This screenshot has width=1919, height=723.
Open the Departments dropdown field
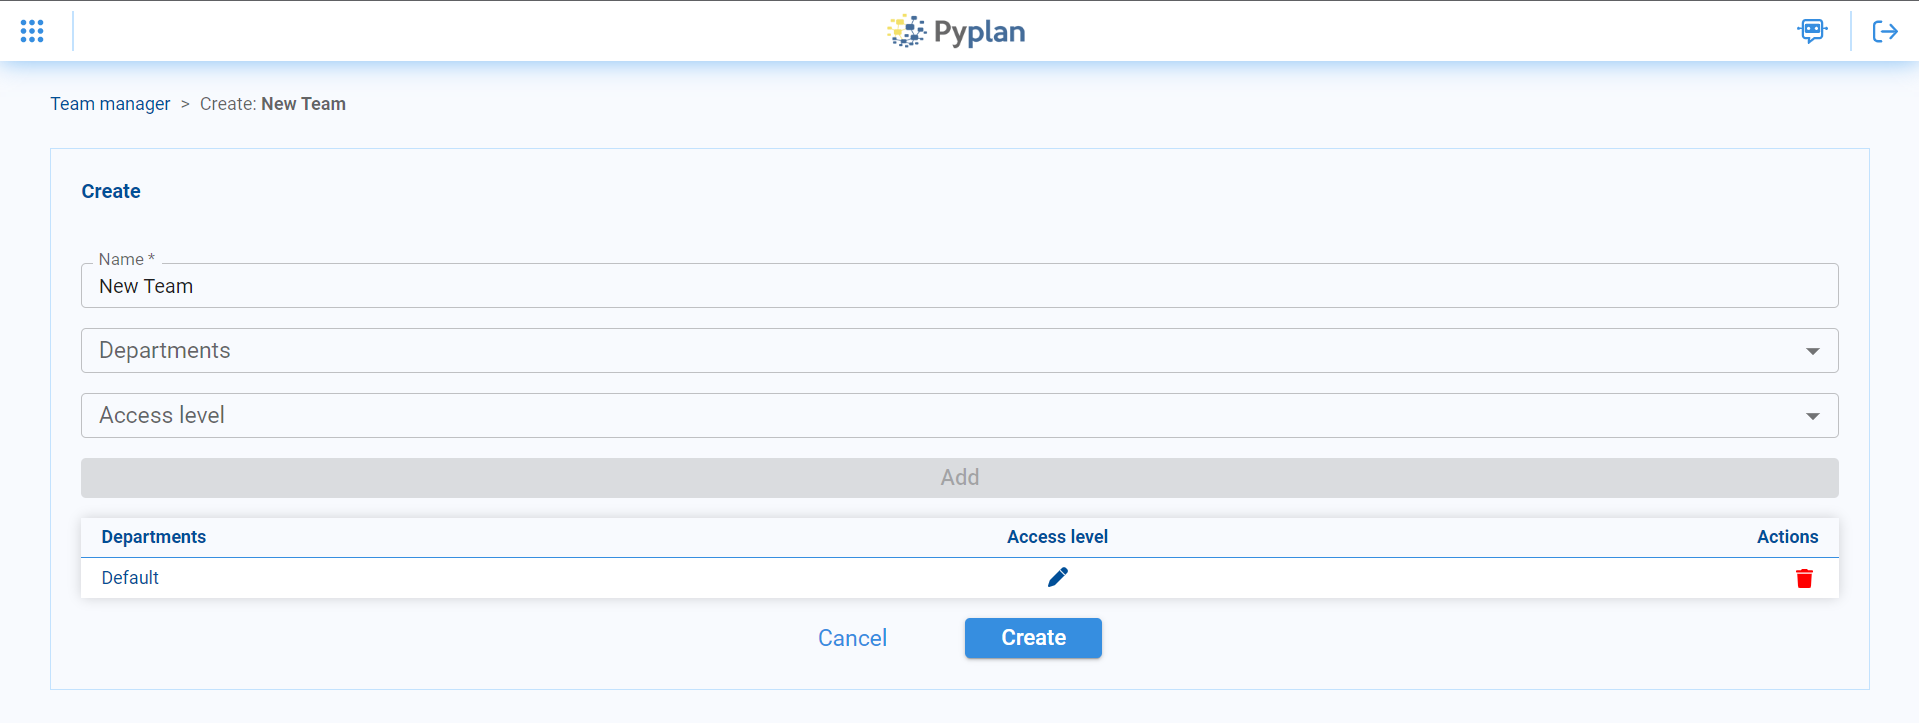(x=940, y=351)
